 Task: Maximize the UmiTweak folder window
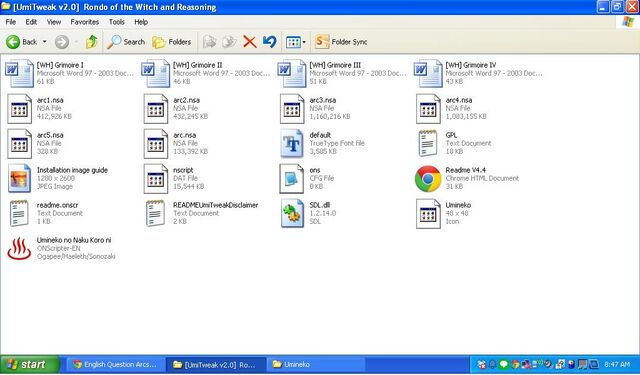coord(618,7)
